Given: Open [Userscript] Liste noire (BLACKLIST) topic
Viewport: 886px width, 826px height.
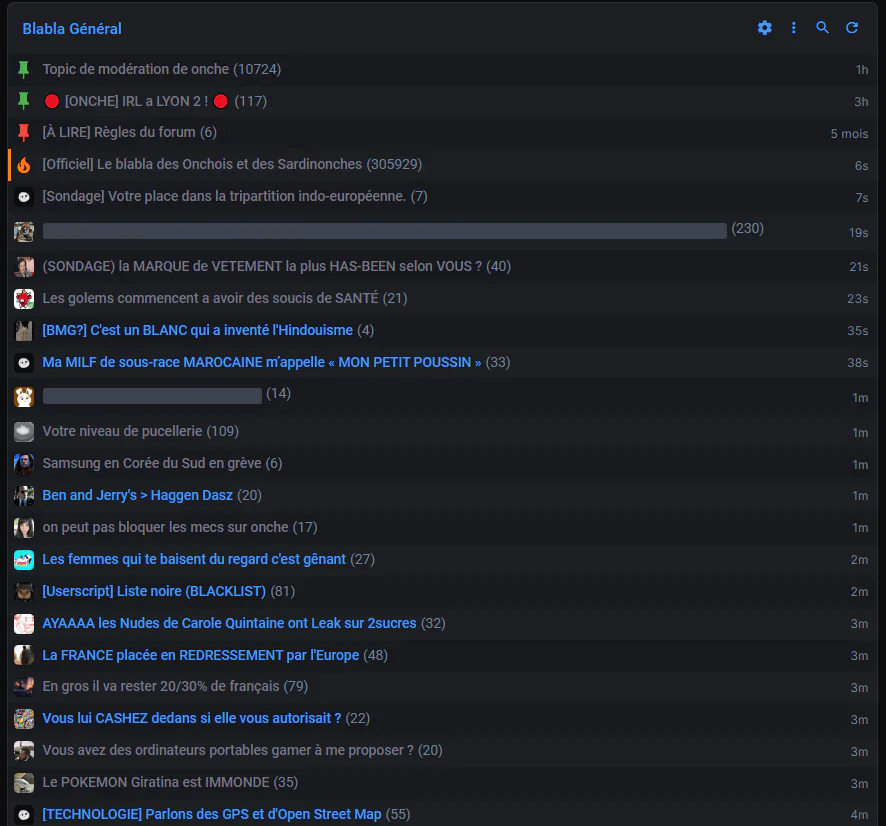Looking at the screenshot, I should [x=154, y=592].
